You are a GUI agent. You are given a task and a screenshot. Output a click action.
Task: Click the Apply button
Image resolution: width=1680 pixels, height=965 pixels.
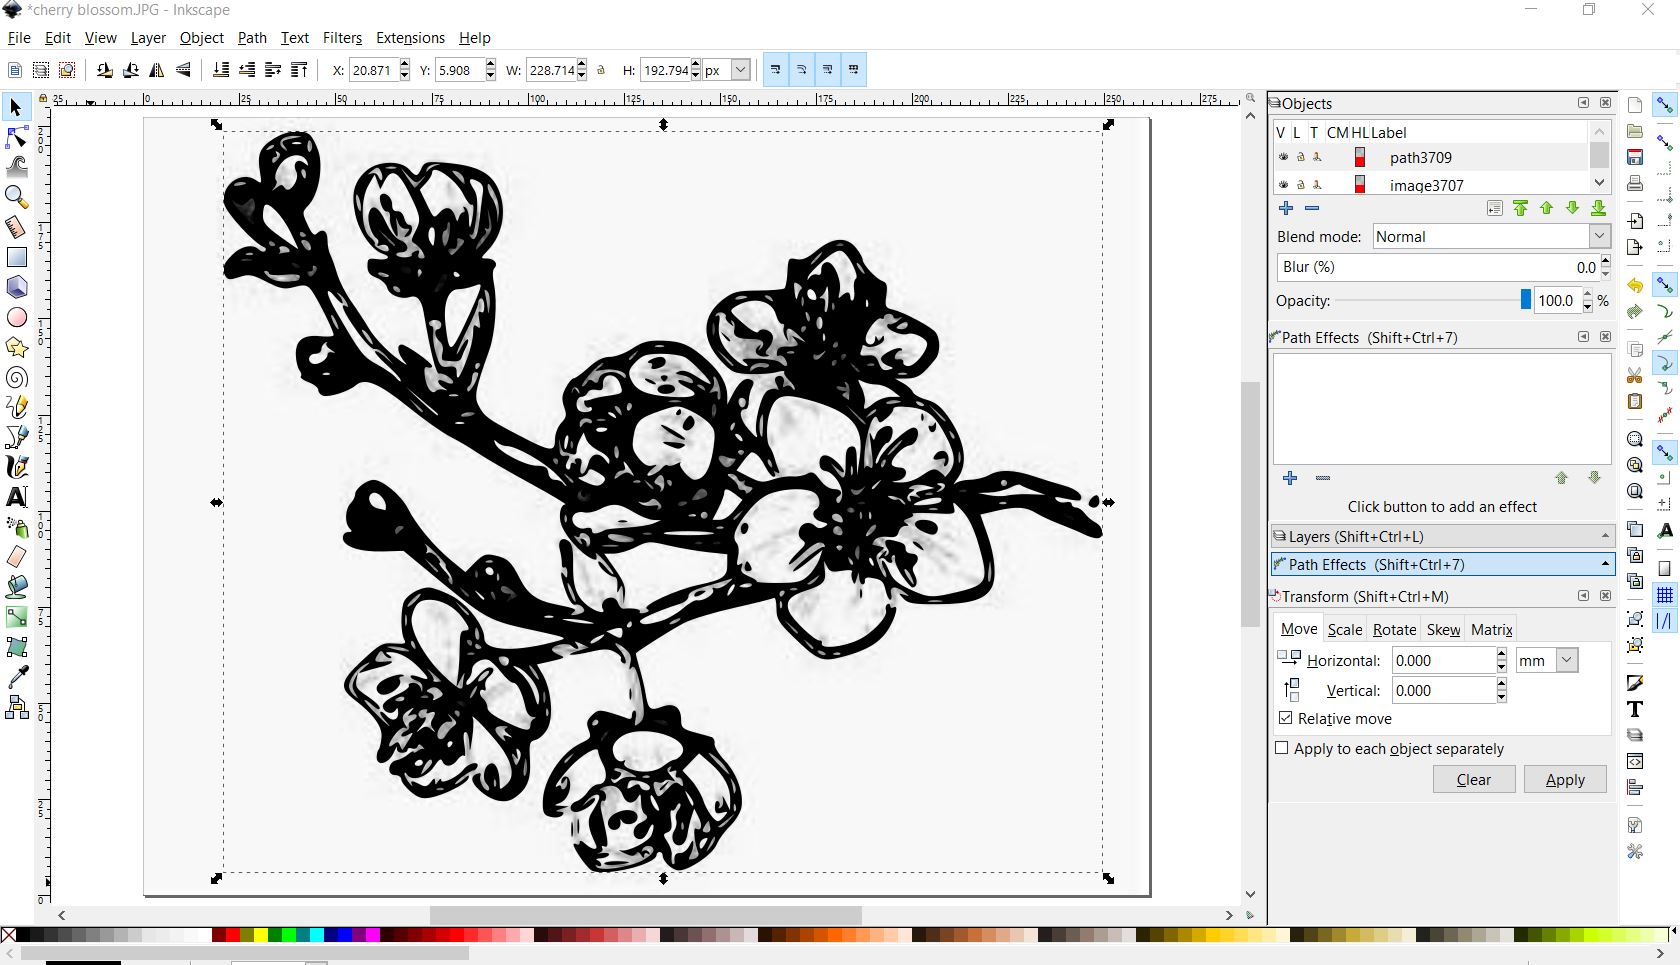click(x=1564, y=780)
